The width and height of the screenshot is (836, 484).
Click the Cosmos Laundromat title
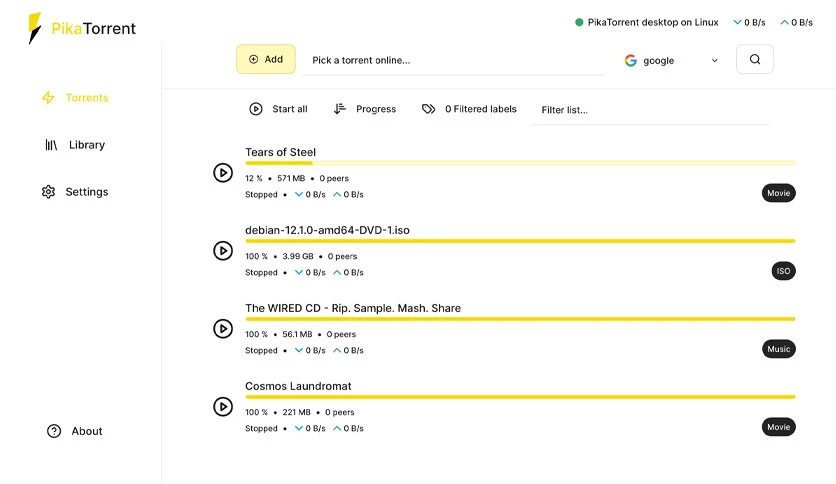pos(298,386)
